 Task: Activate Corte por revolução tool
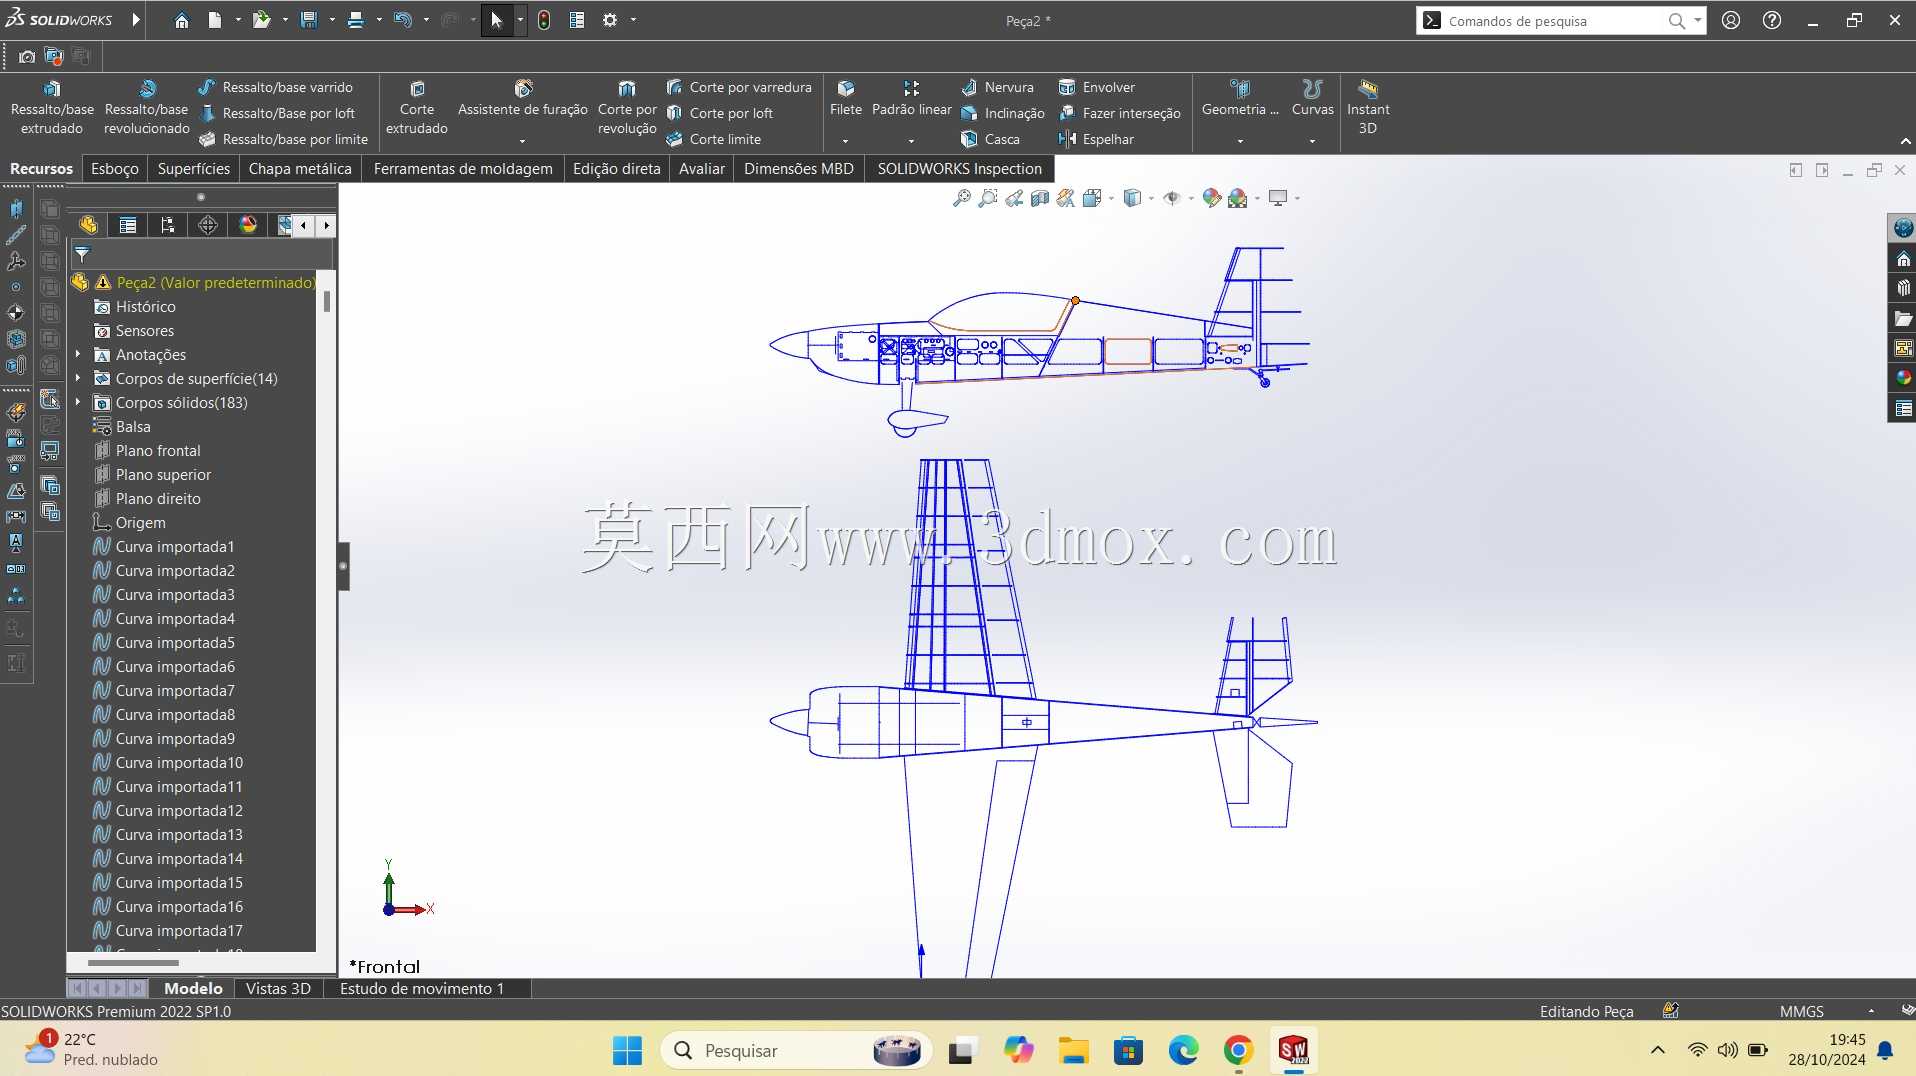point(627,107)
